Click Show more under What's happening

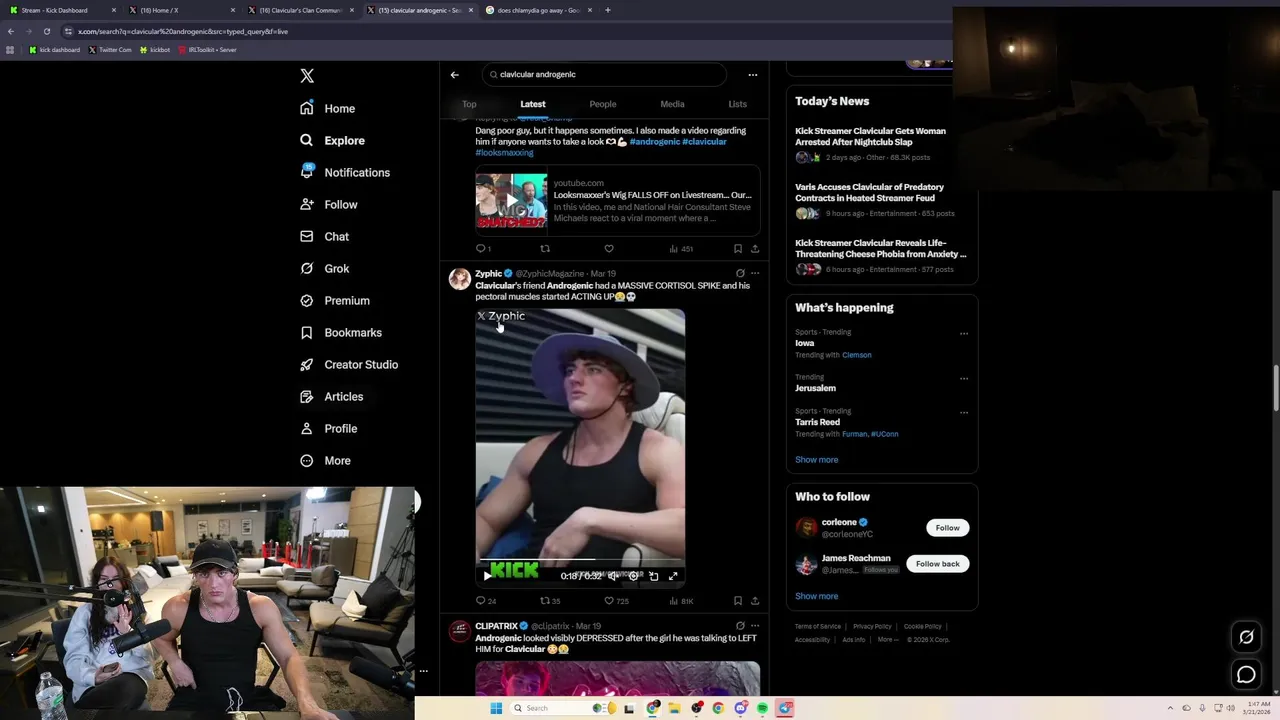tap(817, 460)
